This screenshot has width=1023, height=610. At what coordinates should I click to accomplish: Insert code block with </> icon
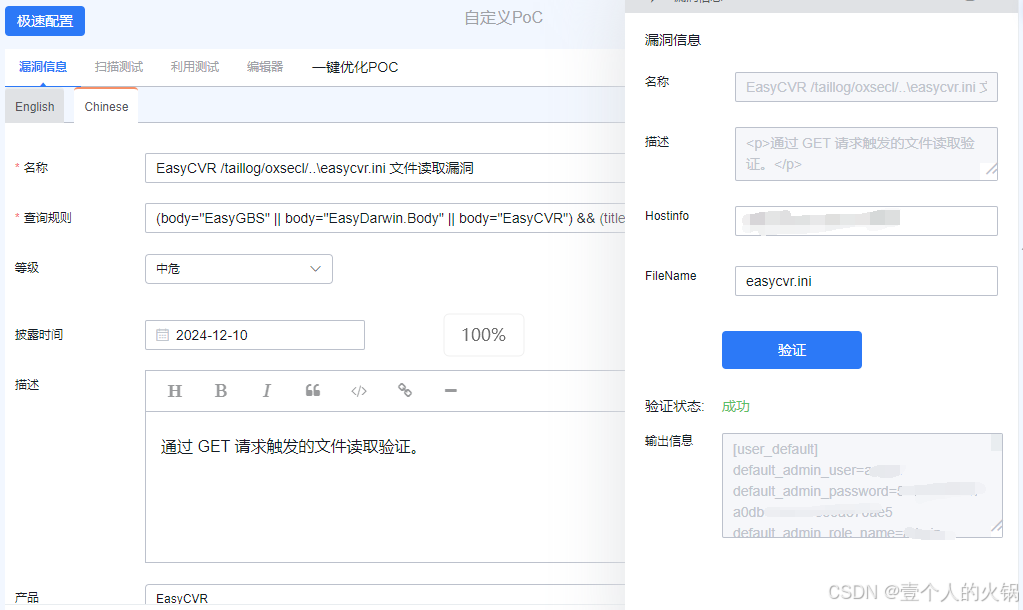[x=359, y=391]
